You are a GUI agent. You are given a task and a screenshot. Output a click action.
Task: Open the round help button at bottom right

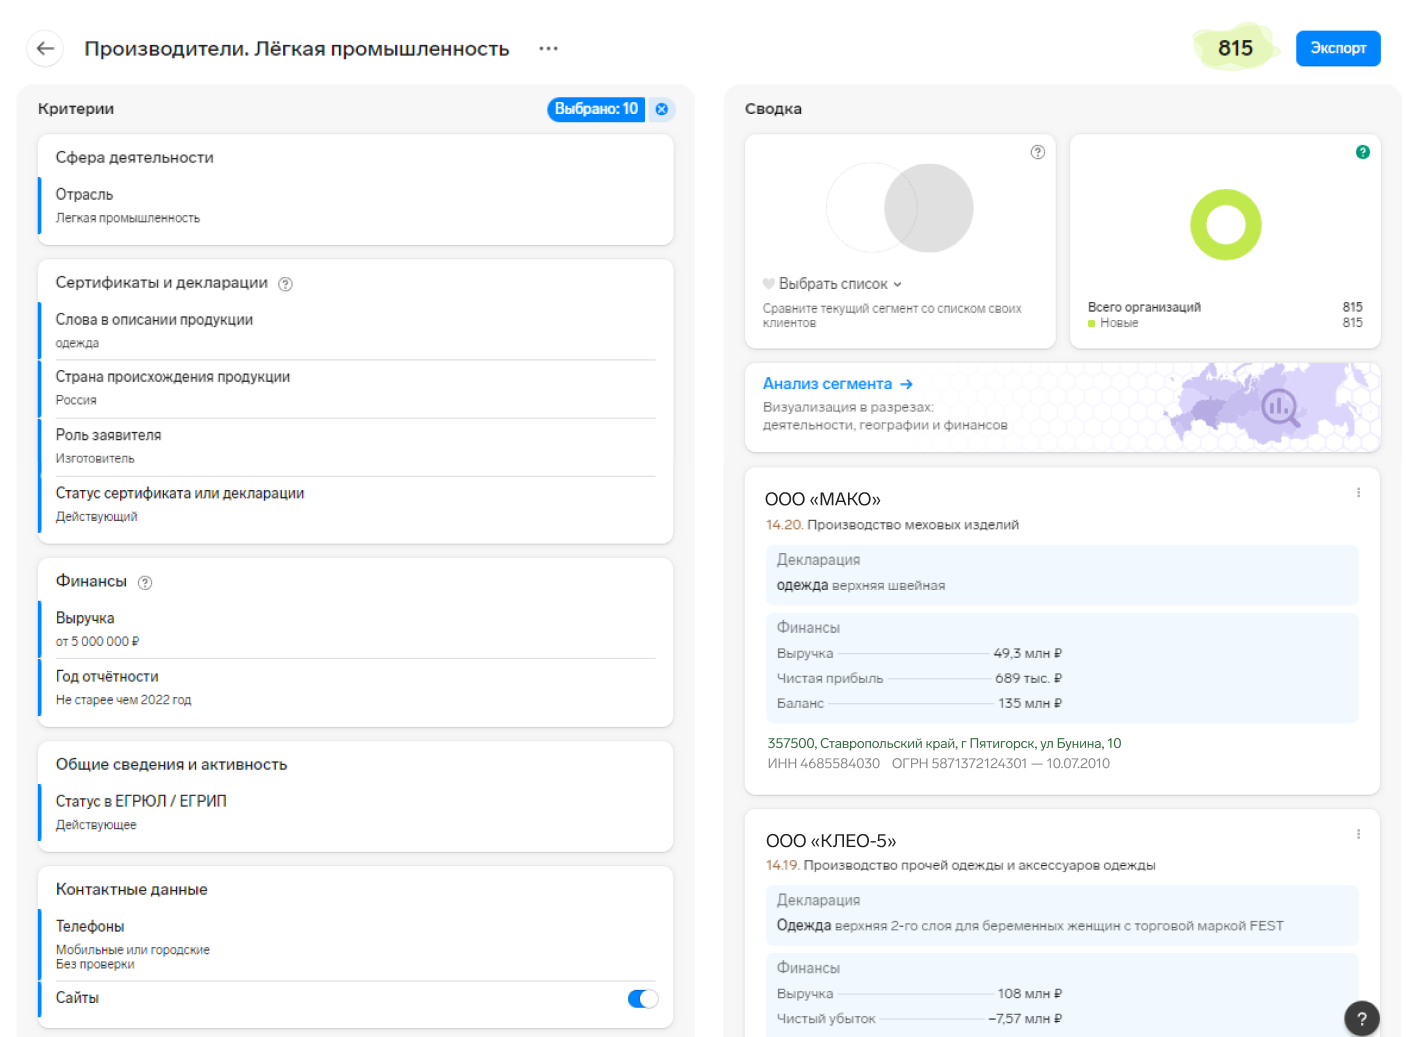point(1362,1019)
